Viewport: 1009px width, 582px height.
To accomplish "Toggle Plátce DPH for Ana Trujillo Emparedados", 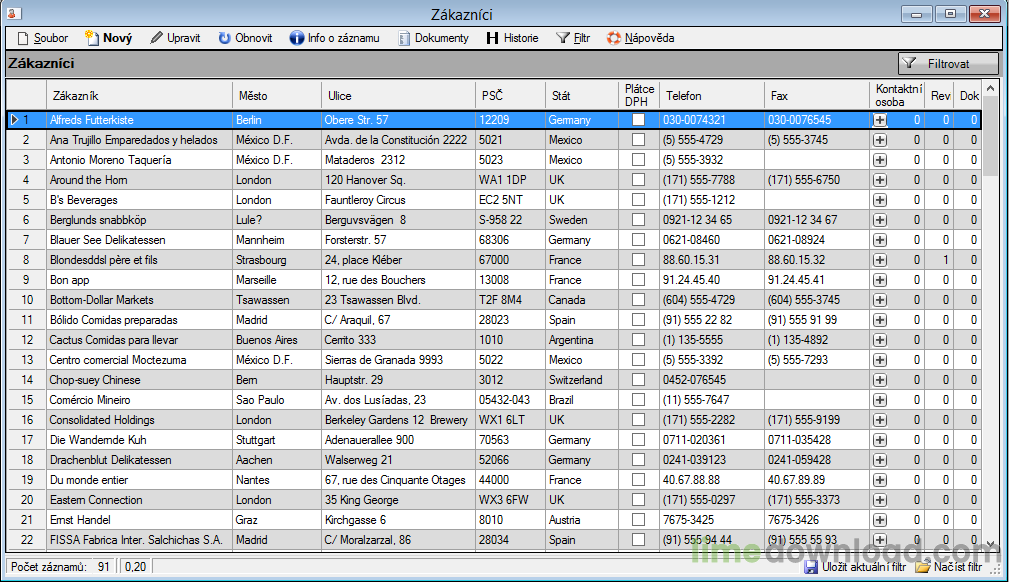I will [638, 140].
